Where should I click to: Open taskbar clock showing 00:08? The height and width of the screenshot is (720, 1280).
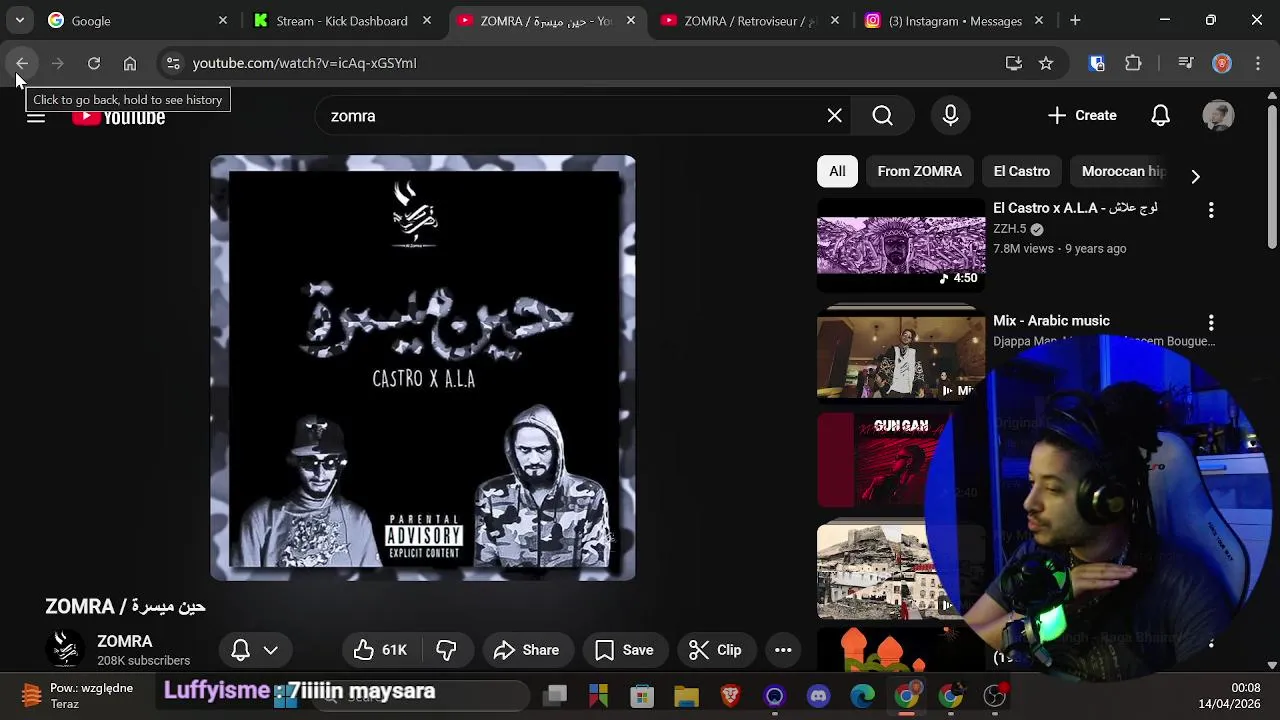[1230, 696]
